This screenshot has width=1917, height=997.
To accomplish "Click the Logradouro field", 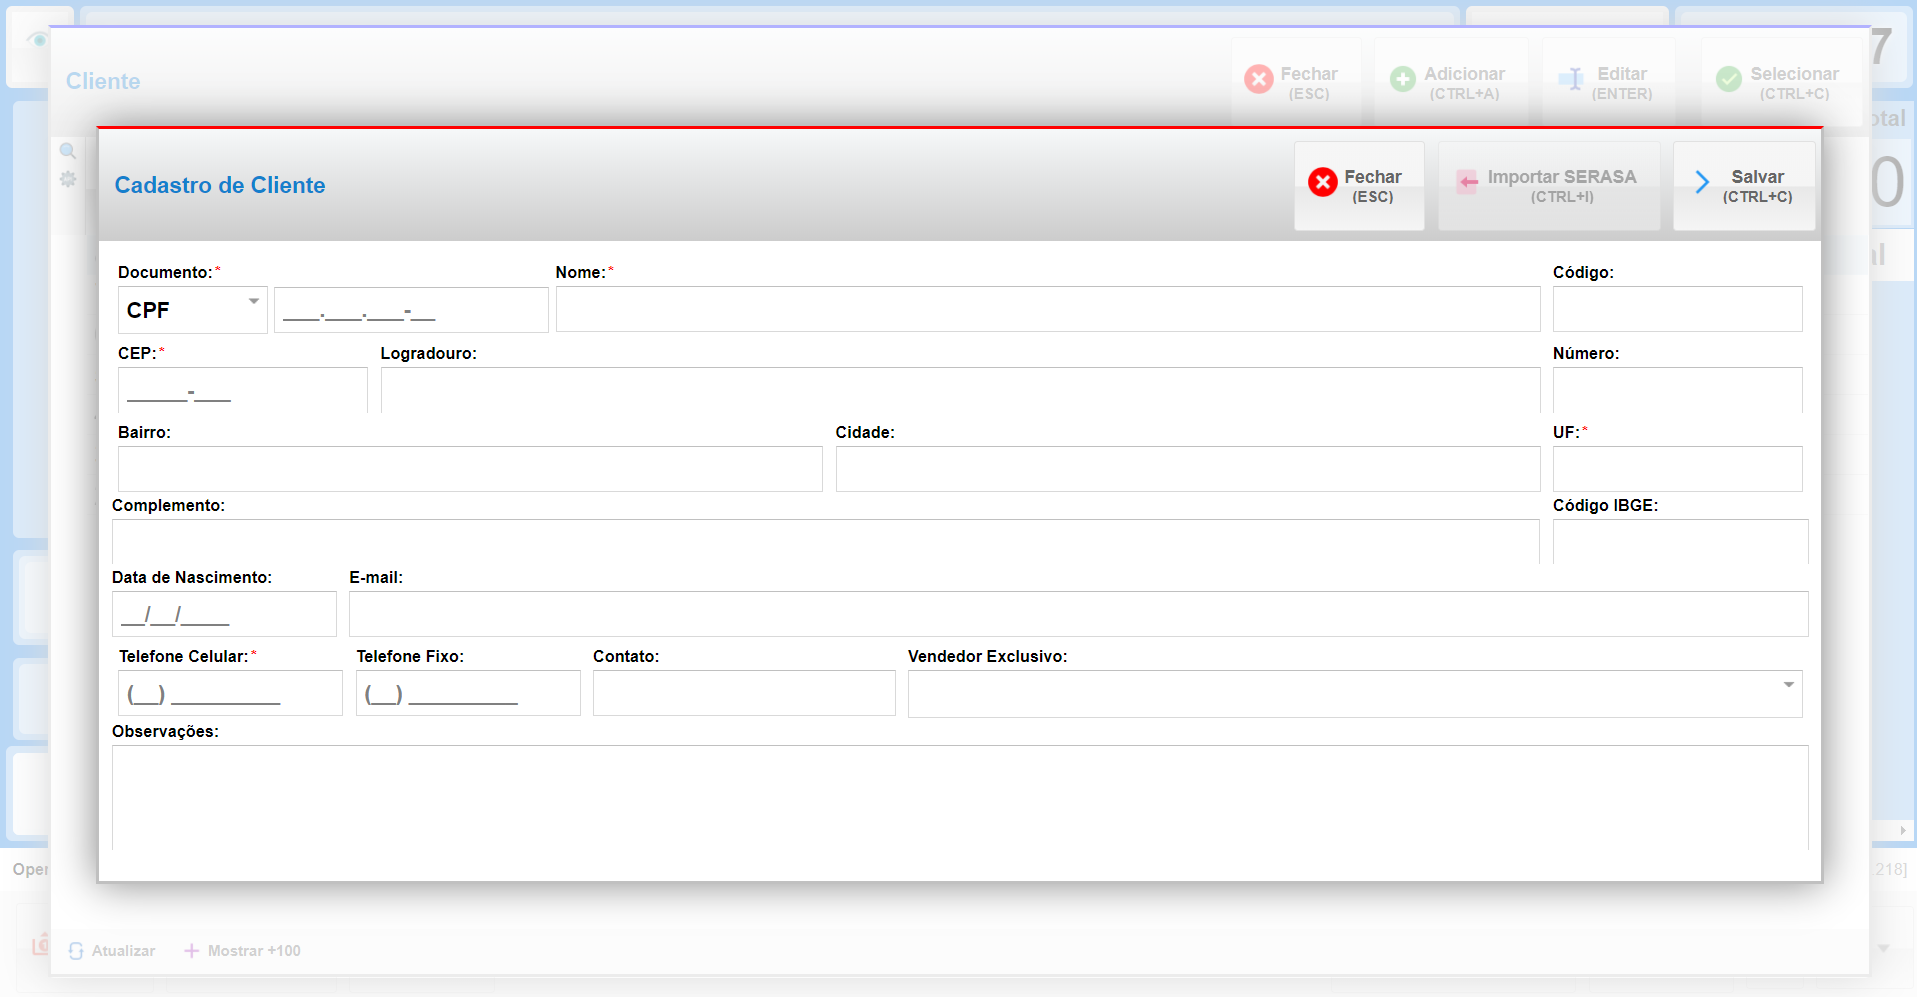I will click(x=960, y=390).
